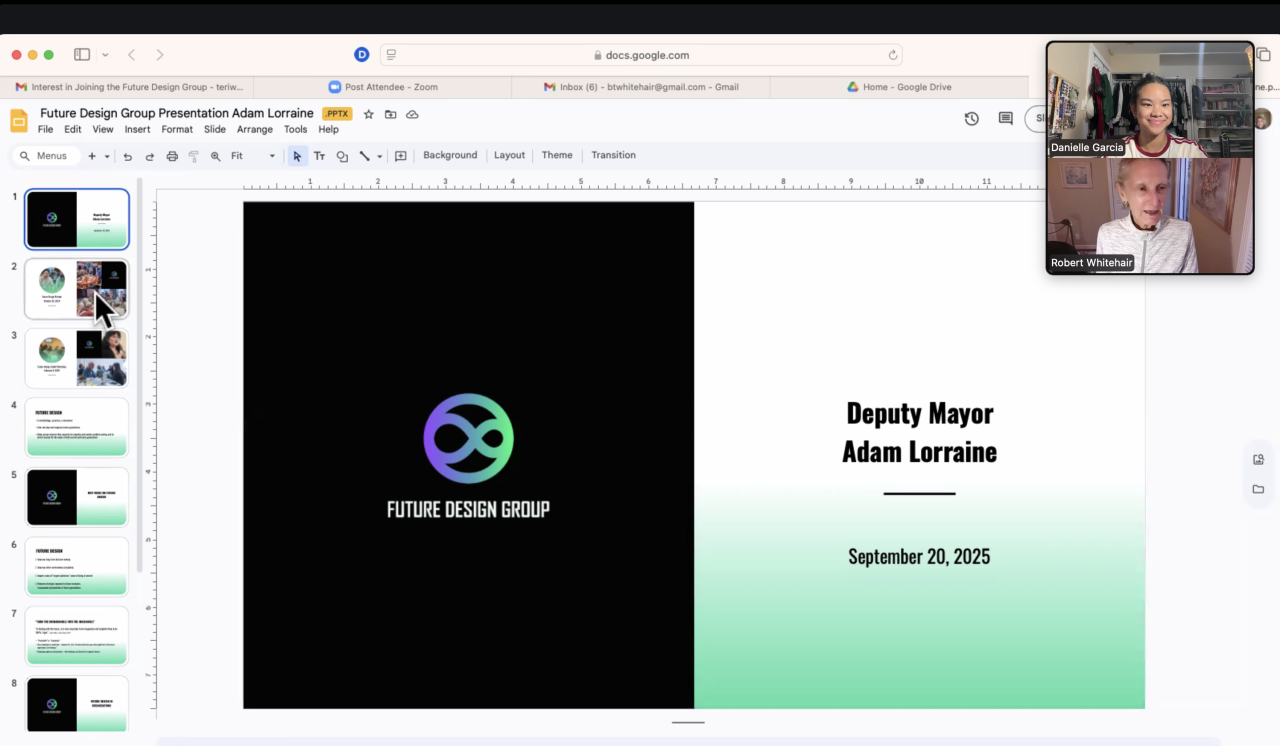The height and width of the screenshot is (746, 1280).
Task: Open the Edit menu
Action: 73,130
